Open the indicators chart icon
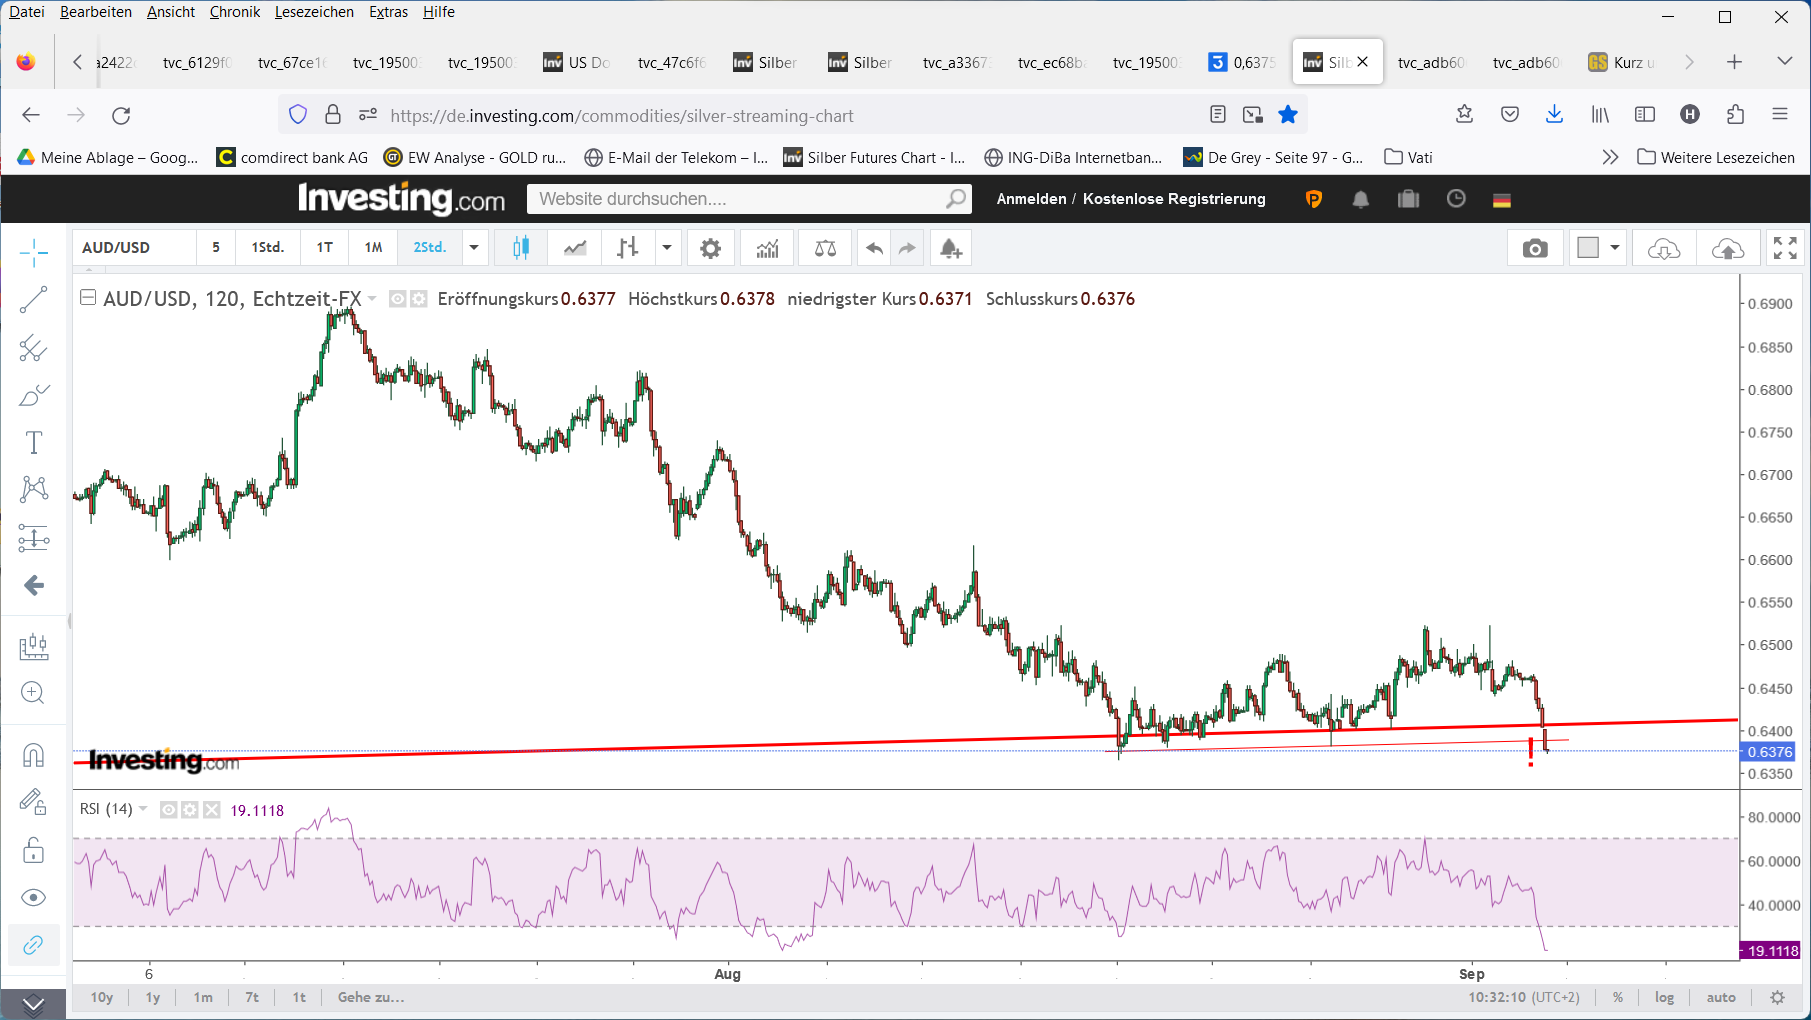1811x1020 pixels. [x=767, y=248]
